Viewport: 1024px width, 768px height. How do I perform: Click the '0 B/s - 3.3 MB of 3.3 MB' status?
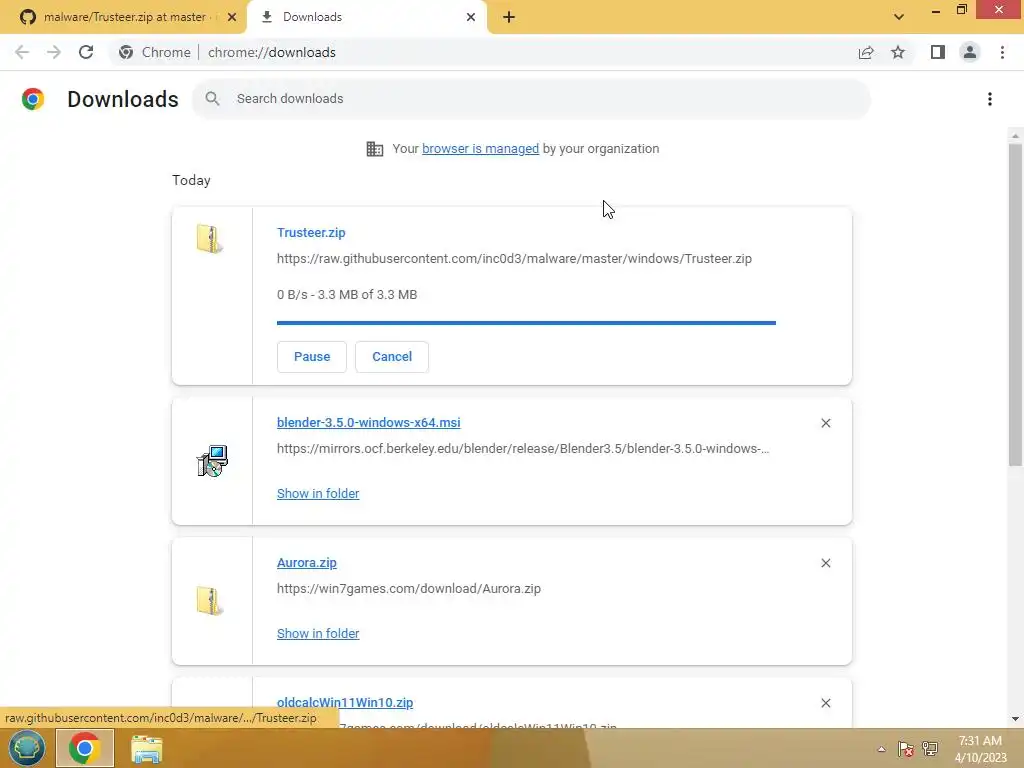pos(347,295)
